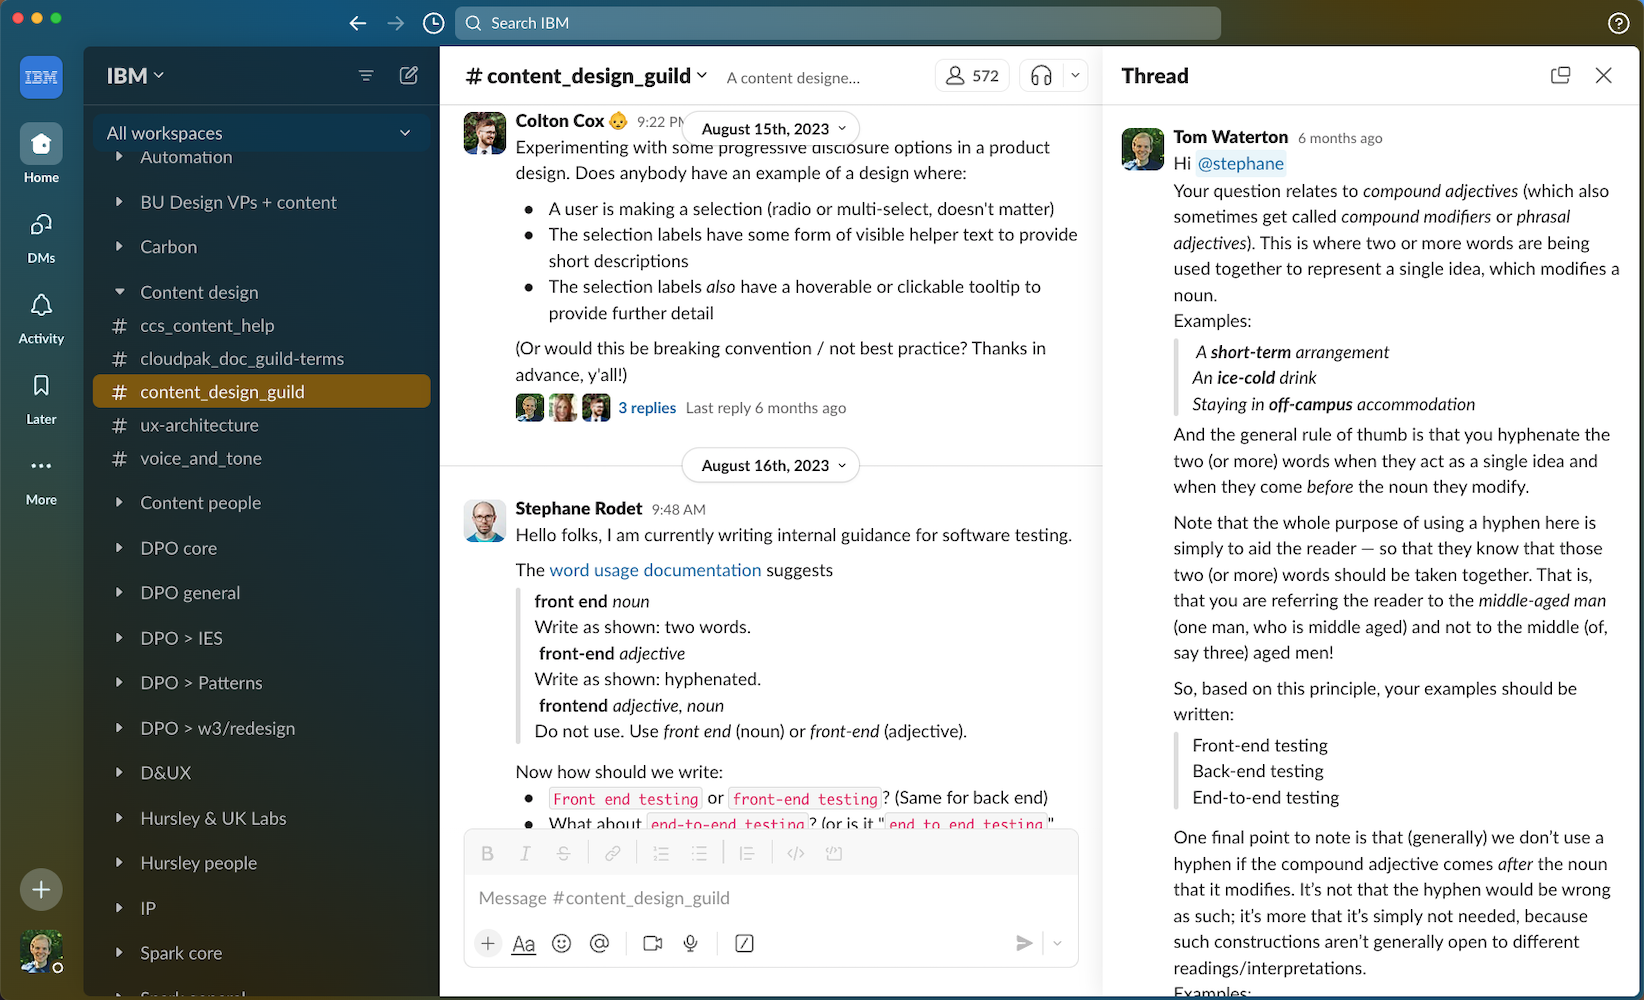
Task: Open the IBM workspace menu
Action: tap(135, 76)
